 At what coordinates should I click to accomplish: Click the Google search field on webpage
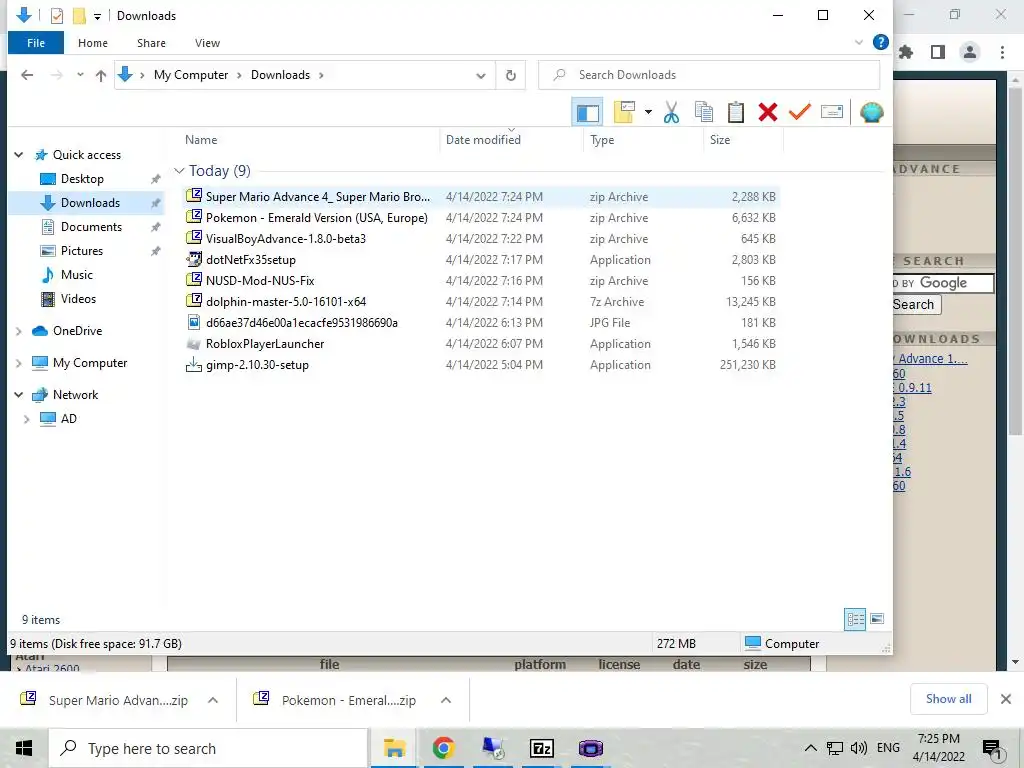pyautogui.click(x=943, y=283)
